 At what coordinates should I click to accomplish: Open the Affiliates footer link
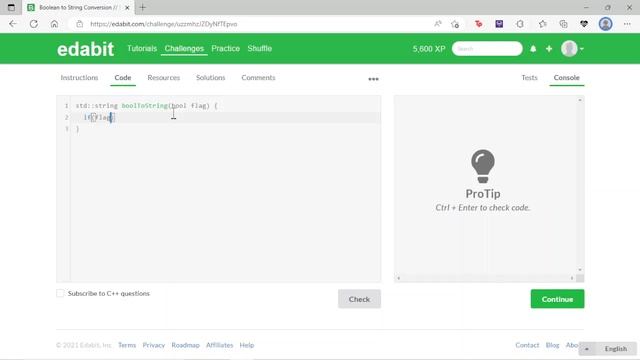coord(220,345)
